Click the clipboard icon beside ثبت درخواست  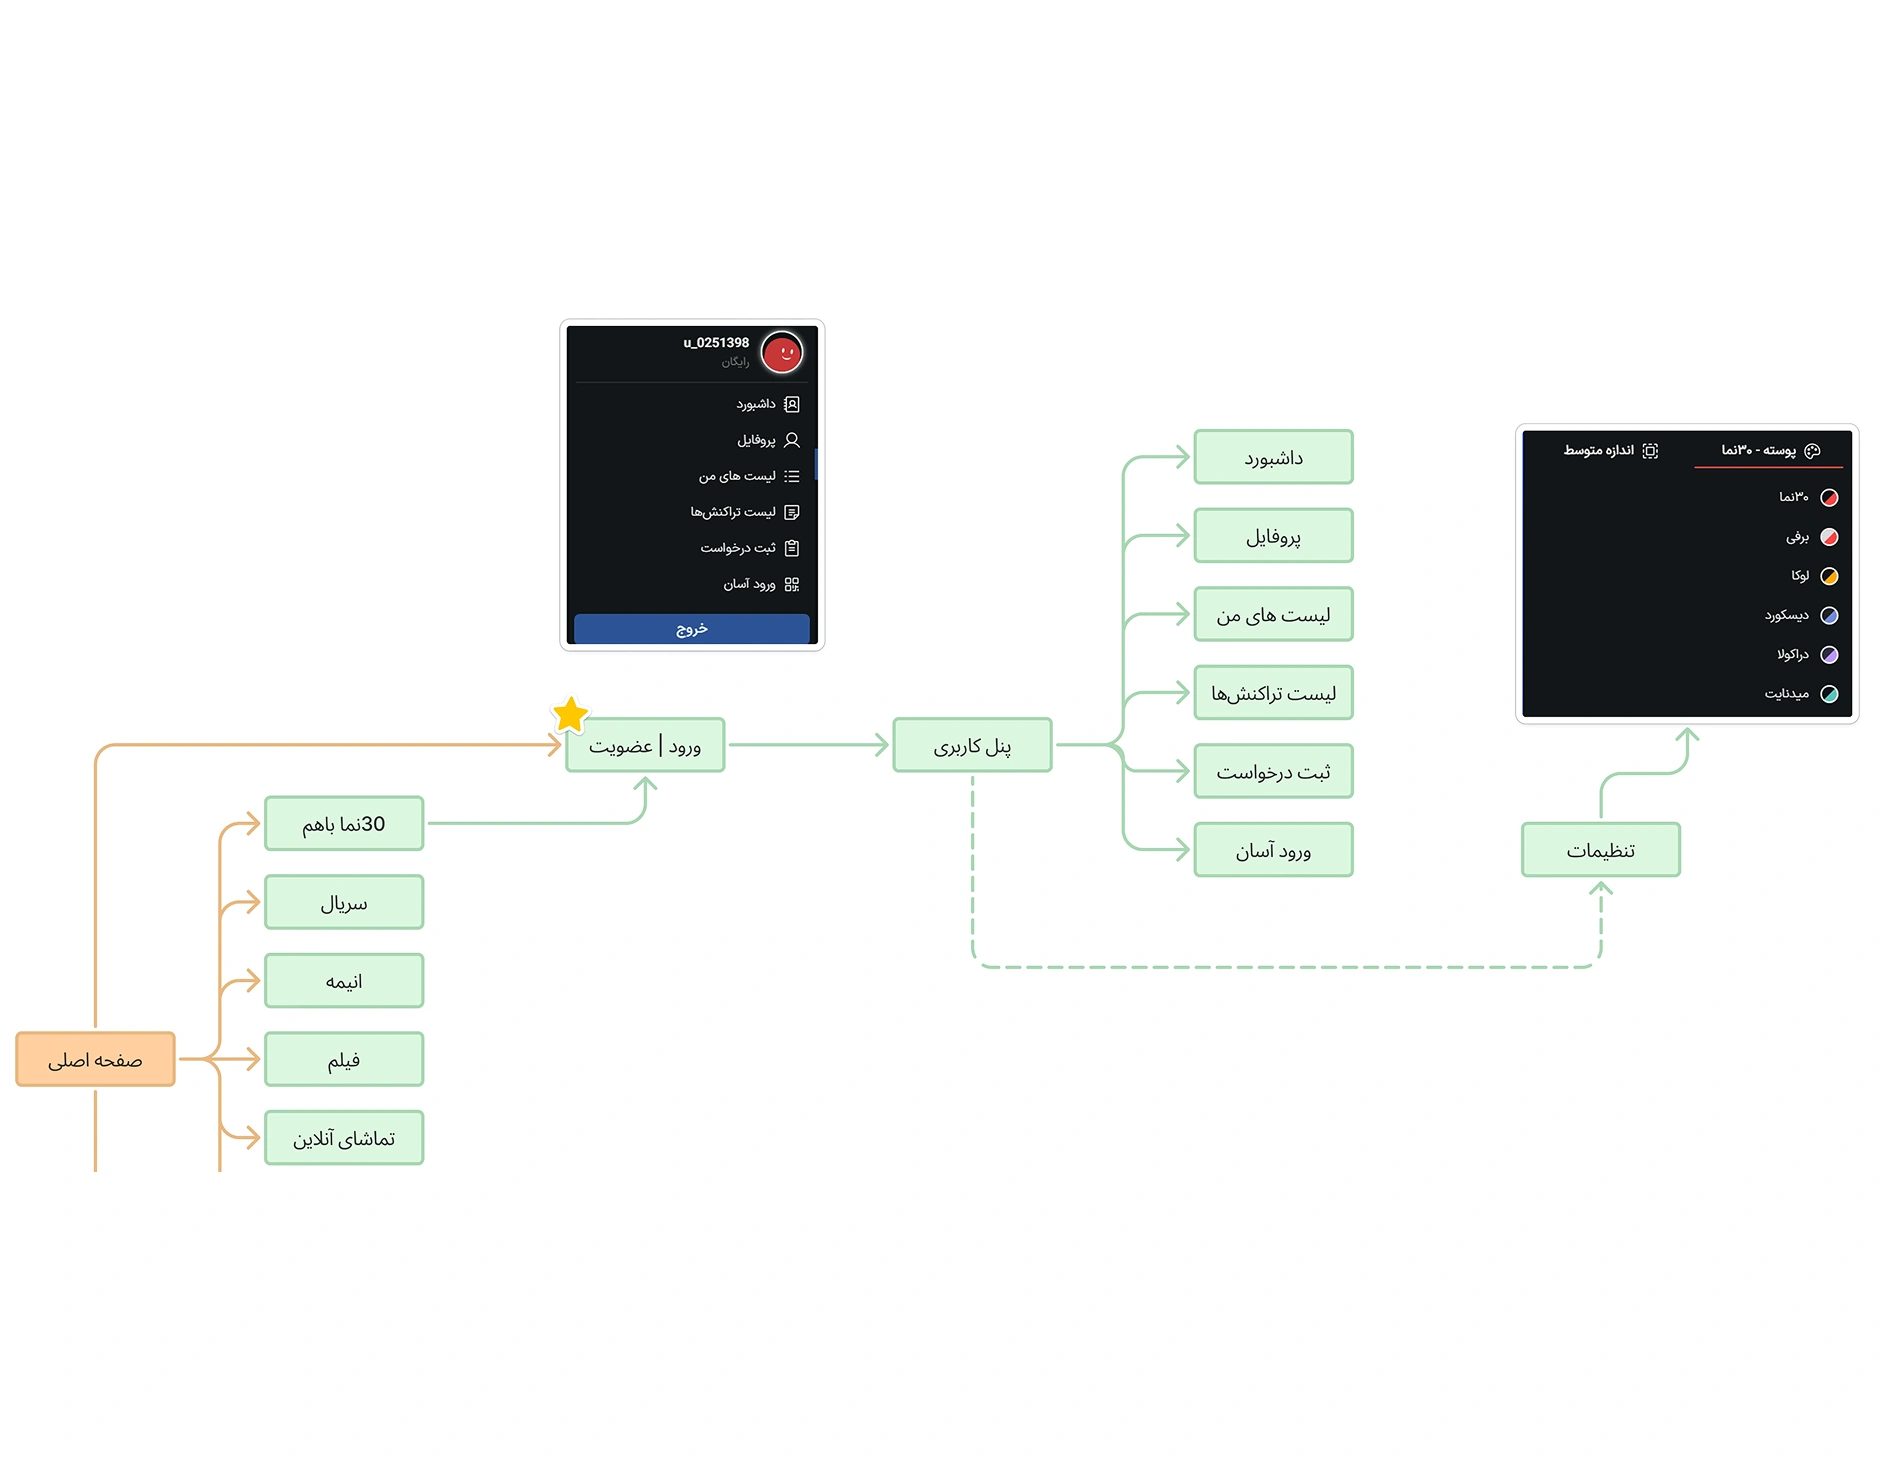[x=792, y=548]
